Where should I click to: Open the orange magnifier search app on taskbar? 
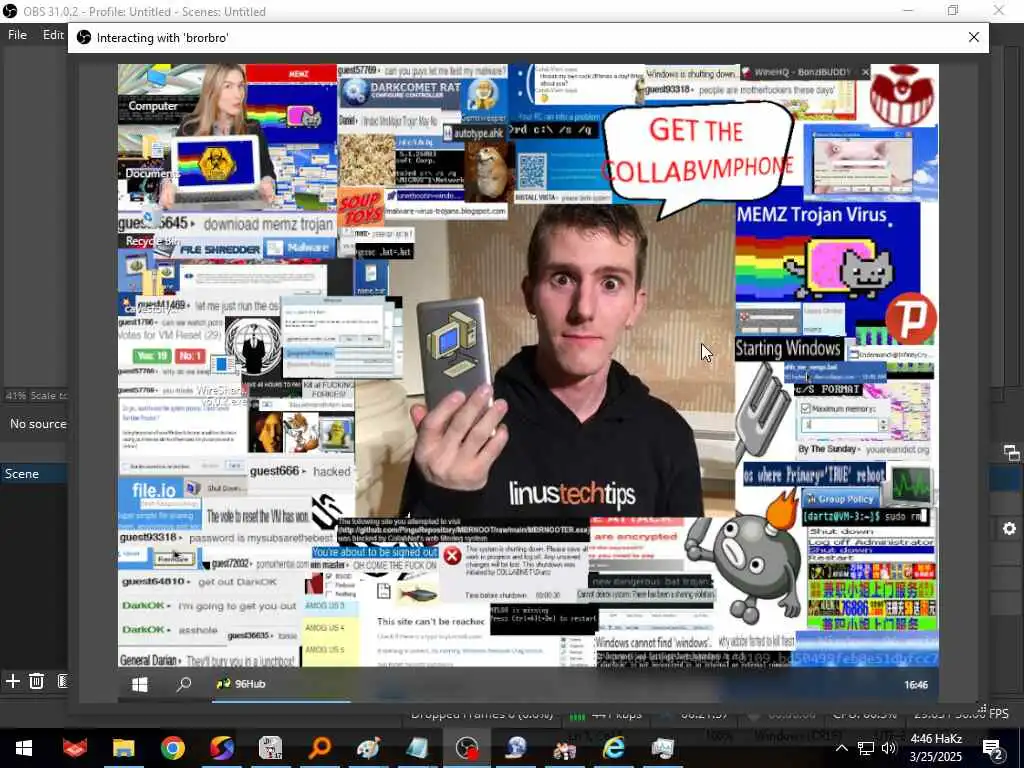320,748
